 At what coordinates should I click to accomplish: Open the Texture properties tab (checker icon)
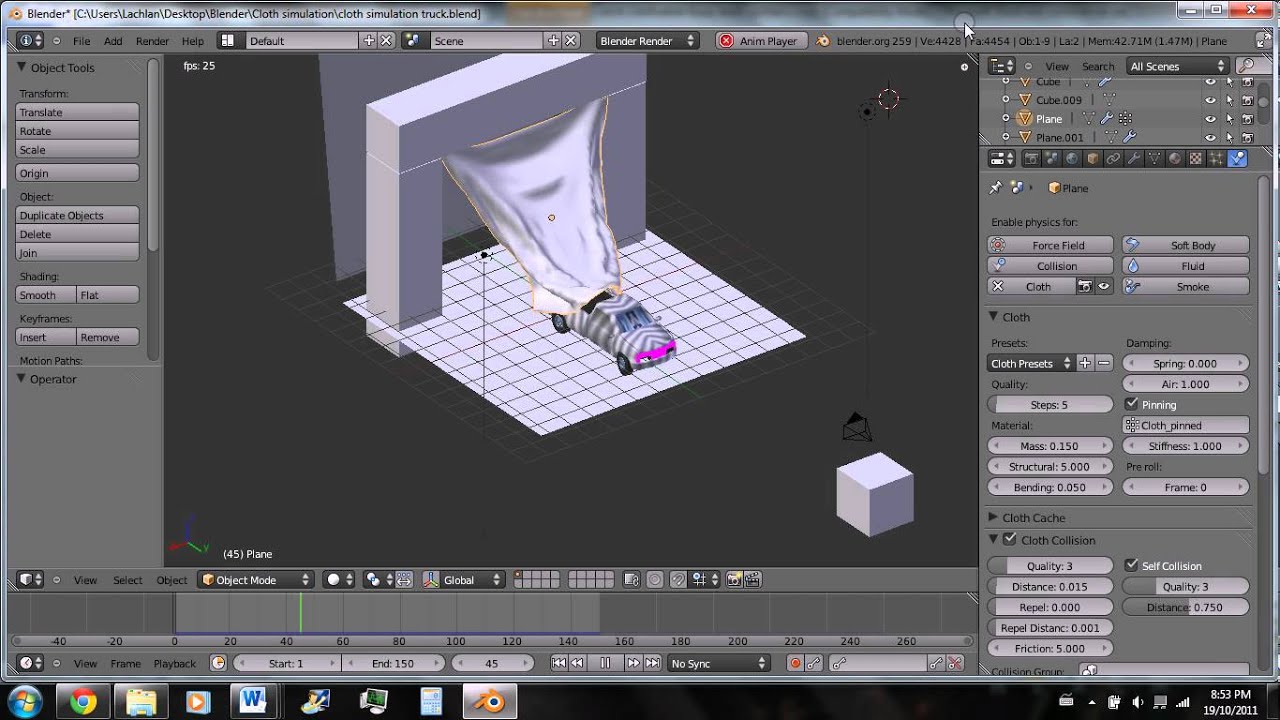click(x=1195, y=158)
